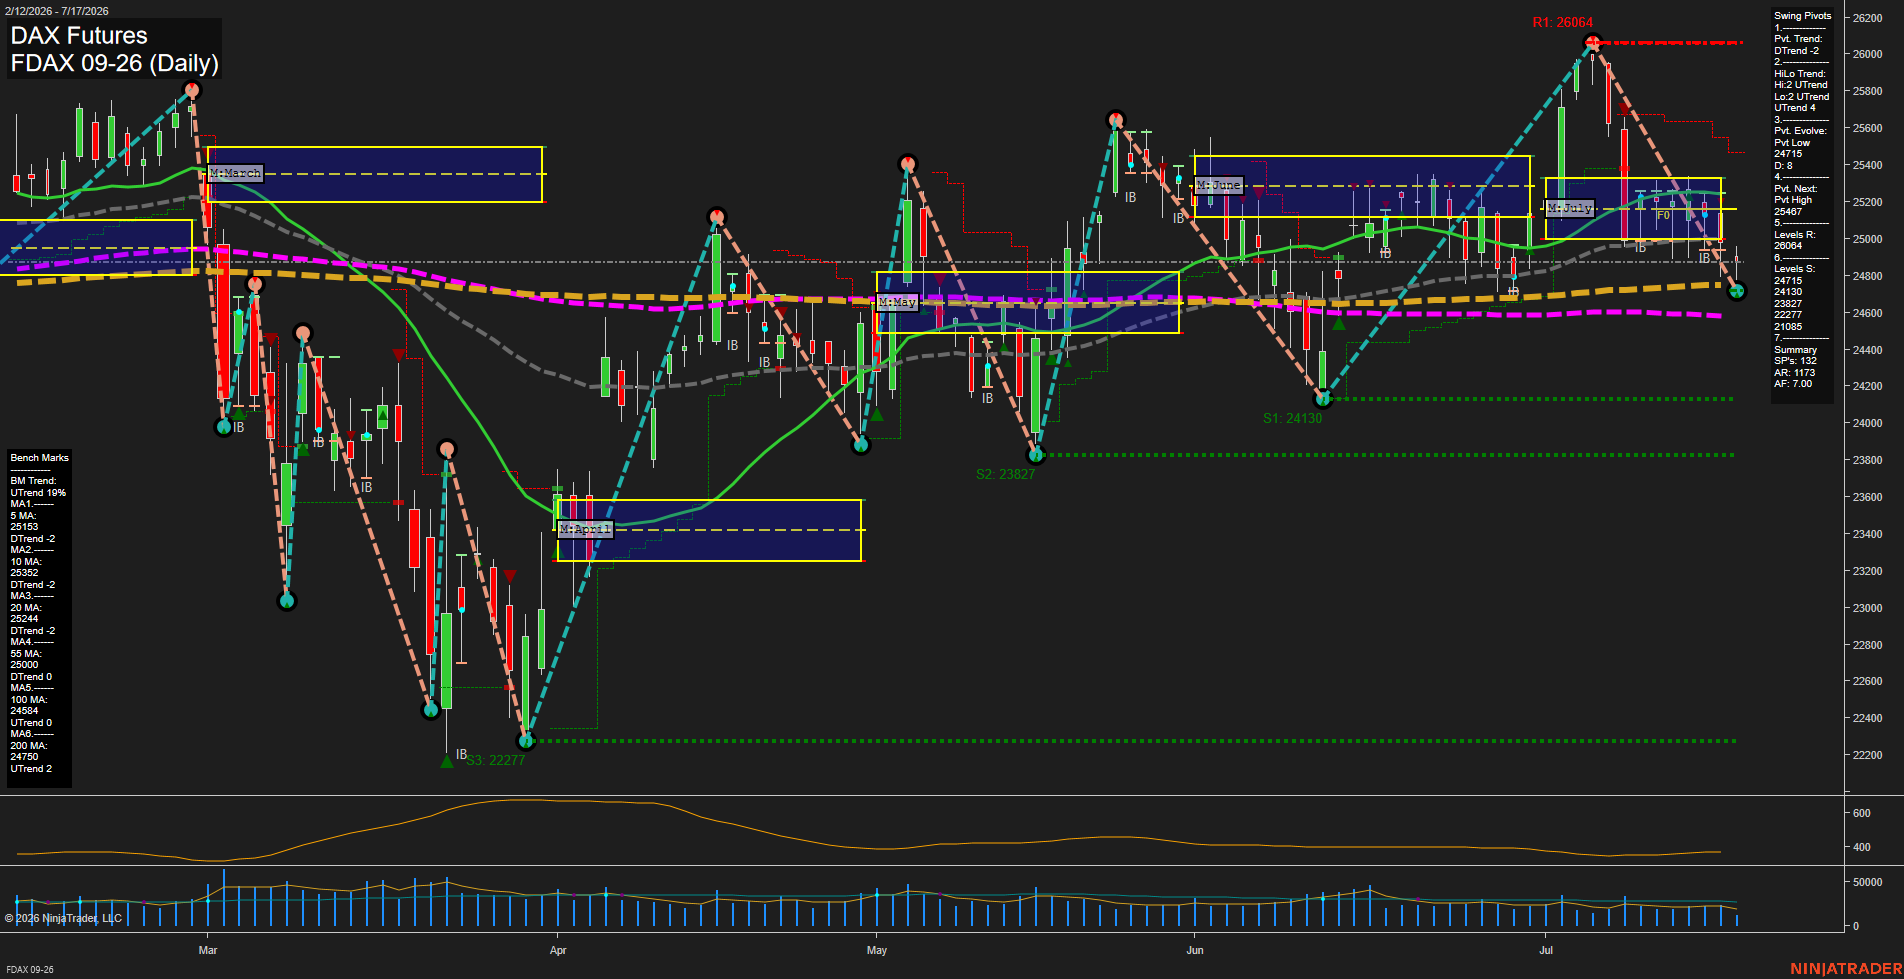
Task: Click the 100 MA: 24584 benchmark entry
Action: pyautogui.click(x=29, y=705)
